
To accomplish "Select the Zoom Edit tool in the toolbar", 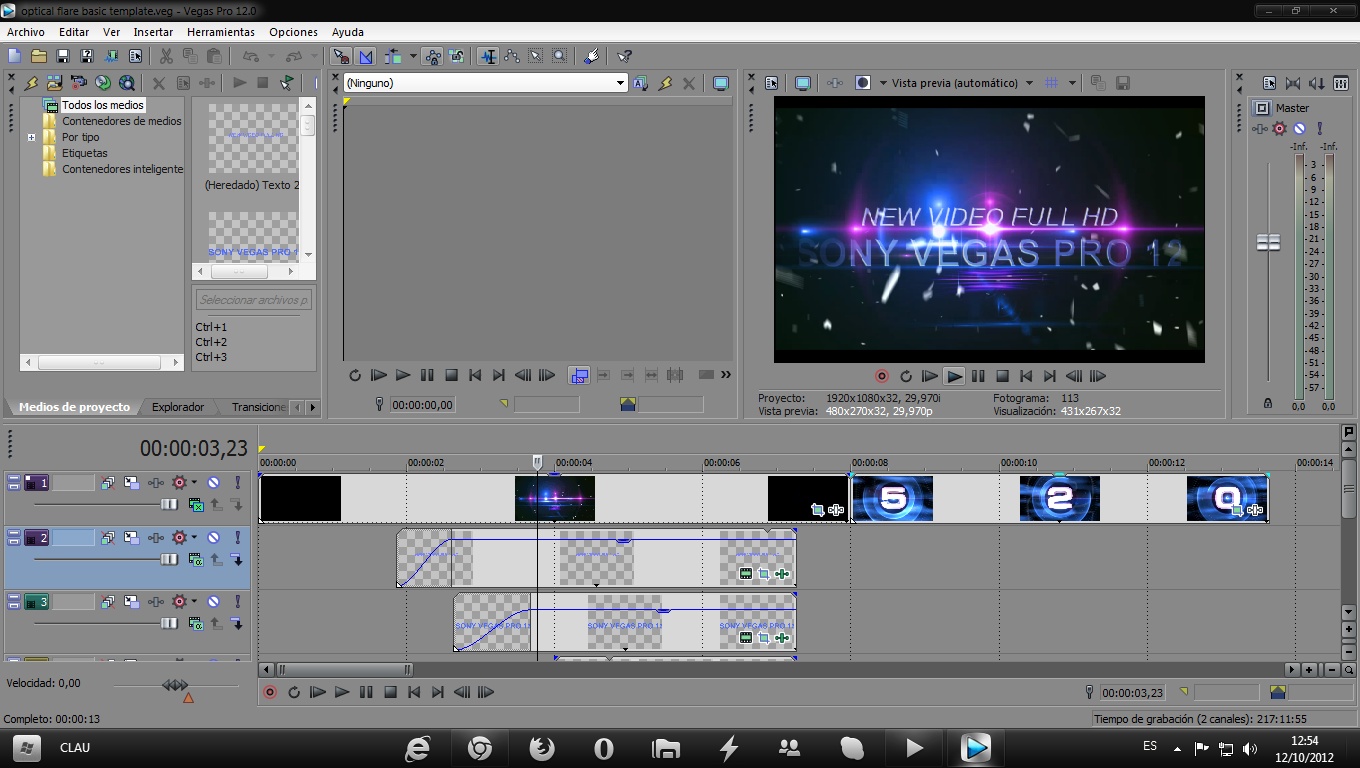I will [x=557, y=57].
